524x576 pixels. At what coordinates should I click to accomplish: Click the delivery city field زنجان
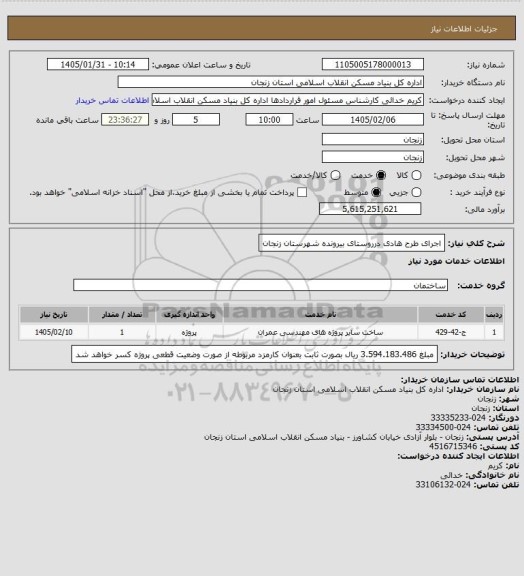[x=373, y=157]
